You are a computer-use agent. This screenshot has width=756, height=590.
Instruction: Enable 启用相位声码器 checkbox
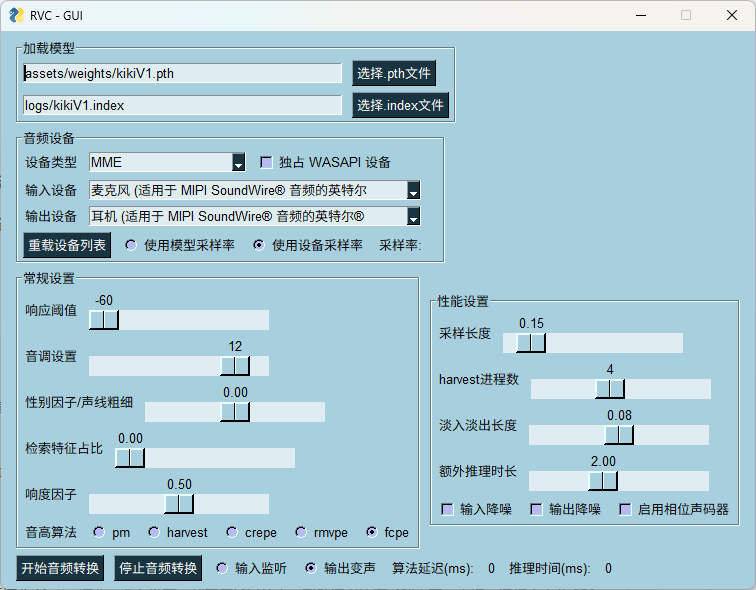(x=625, y=510)
